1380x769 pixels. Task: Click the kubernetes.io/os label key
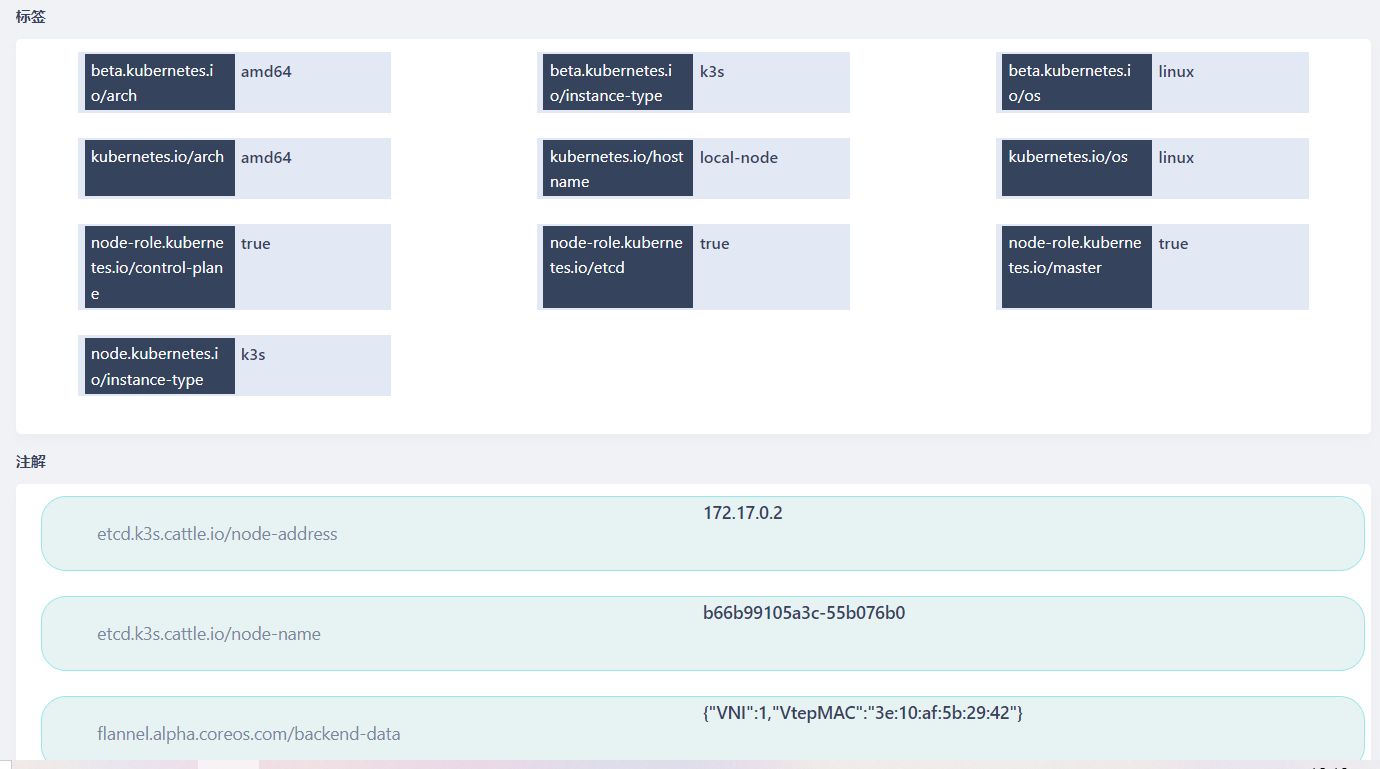coord(1077,168)
